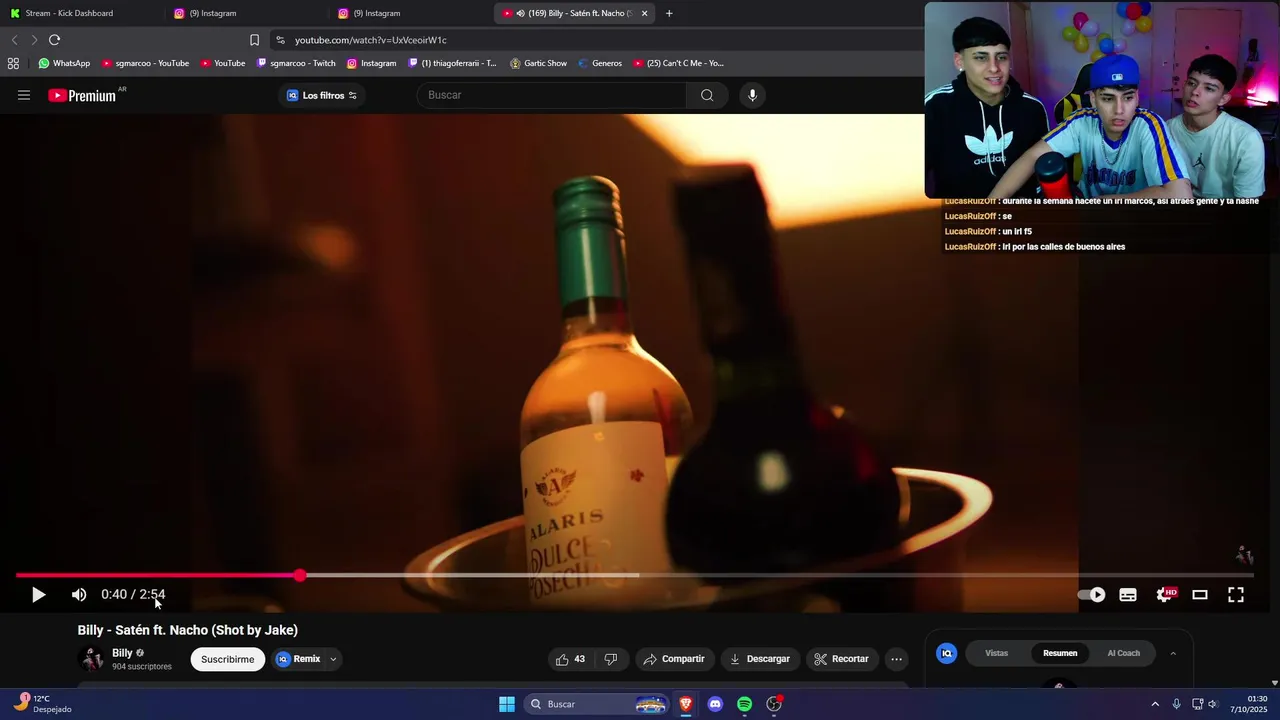Collapse side panel with chevron up
This screenshot has width=1280, height=720.
click(1173, 653)
